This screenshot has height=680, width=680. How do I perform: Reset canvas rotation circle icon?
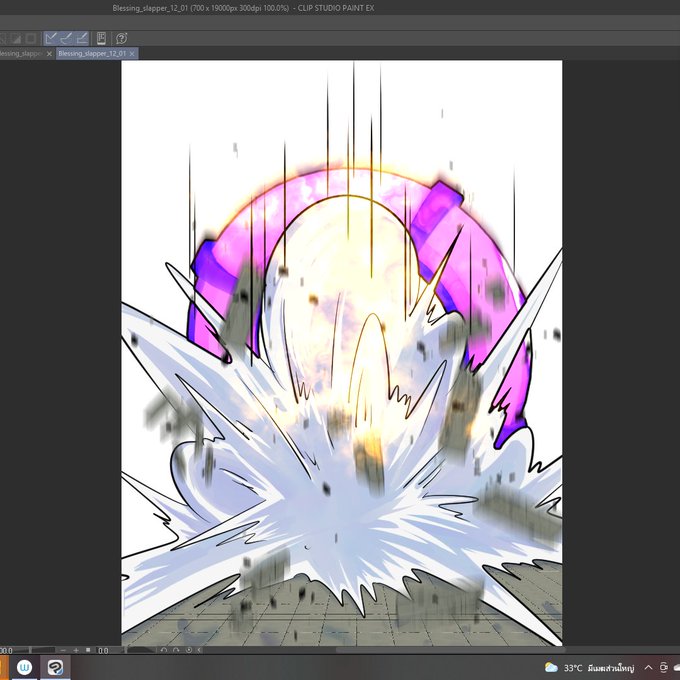click(x=189, y=650)
